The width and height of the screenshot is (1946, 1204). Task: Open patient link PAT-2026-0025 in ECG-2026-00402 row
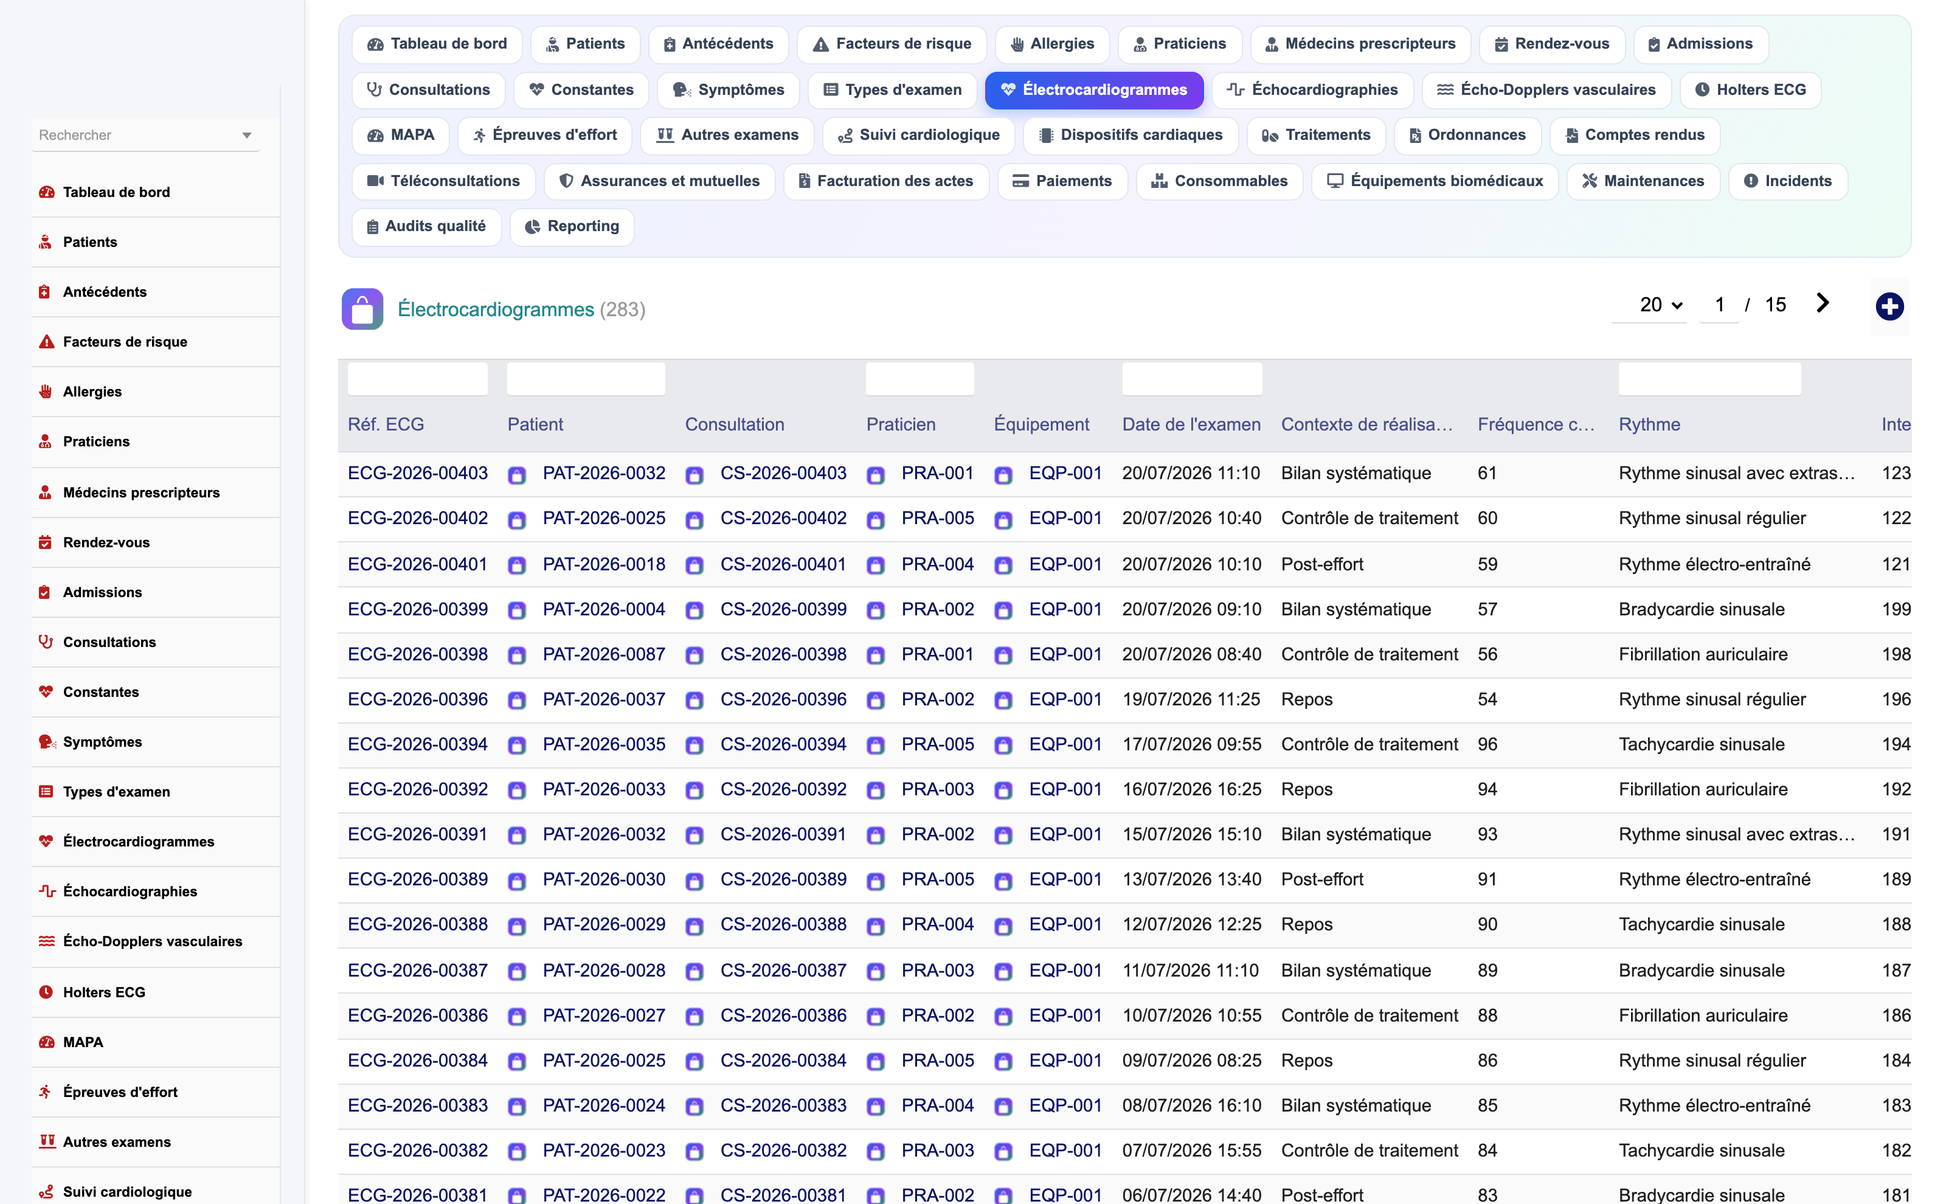coord(604,518)
